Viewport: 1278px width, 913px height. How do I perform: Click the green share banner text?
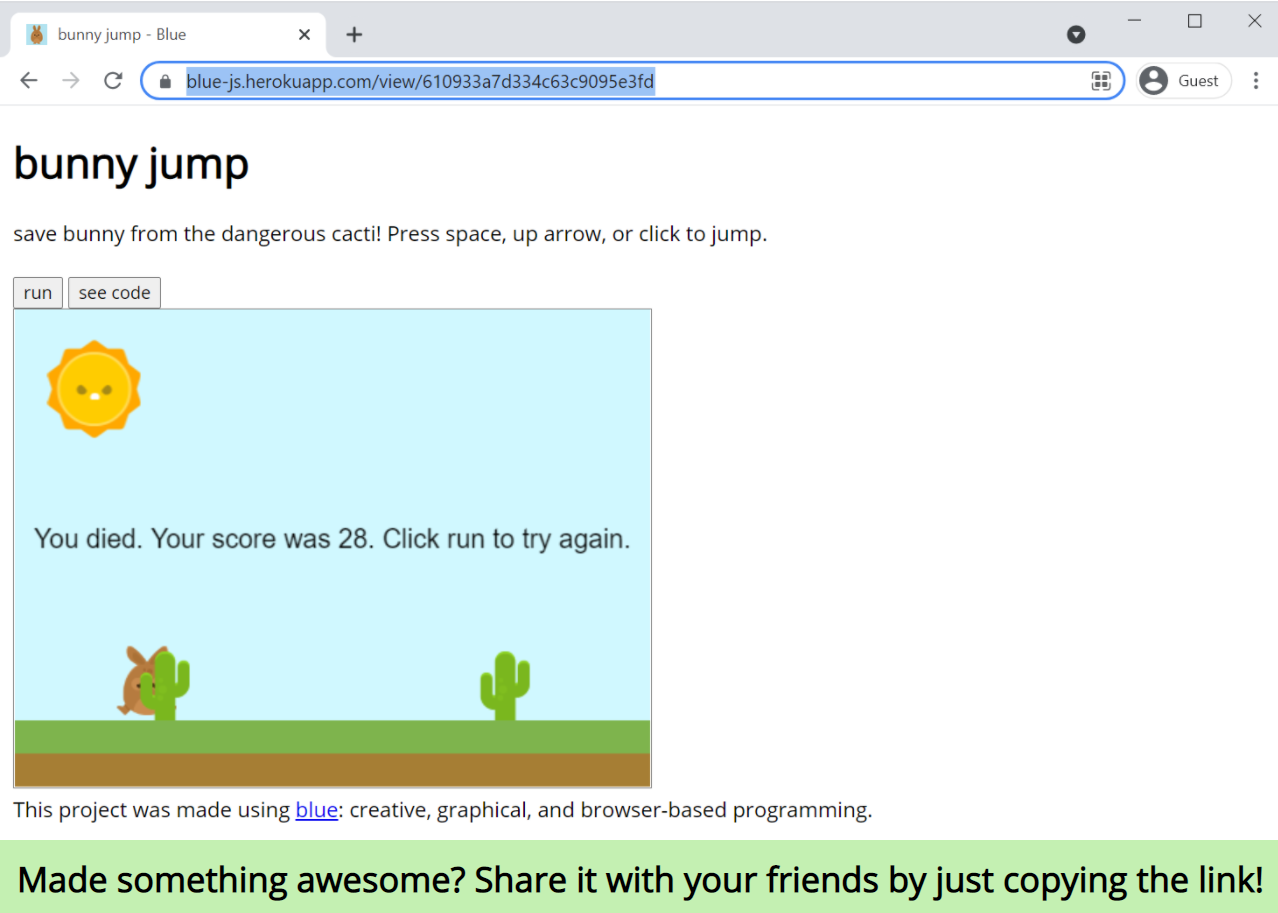(640, 880)
